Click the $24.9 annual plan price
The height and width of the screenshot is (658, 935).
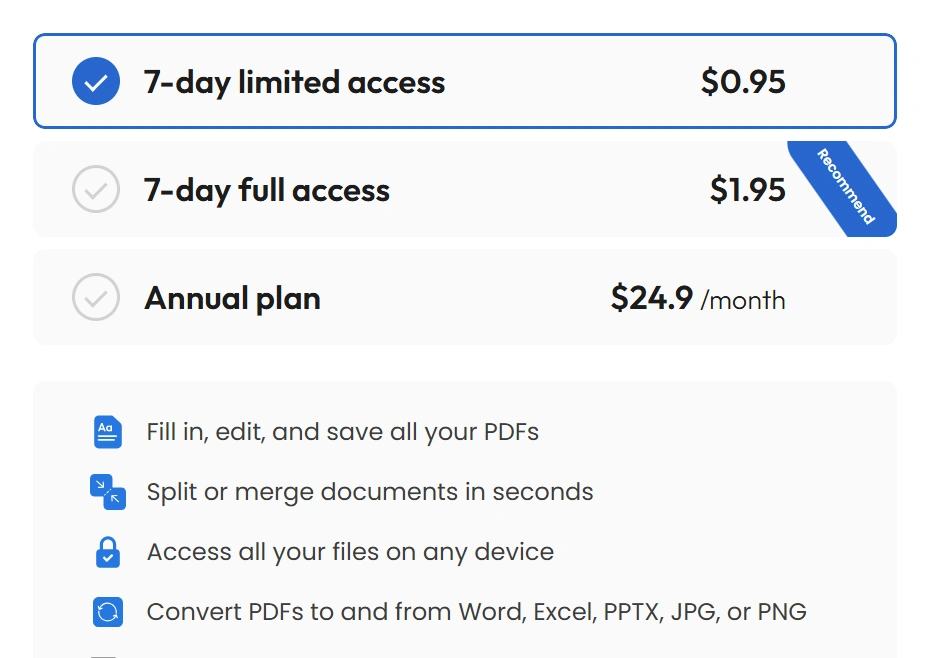(x=651, y=298)
